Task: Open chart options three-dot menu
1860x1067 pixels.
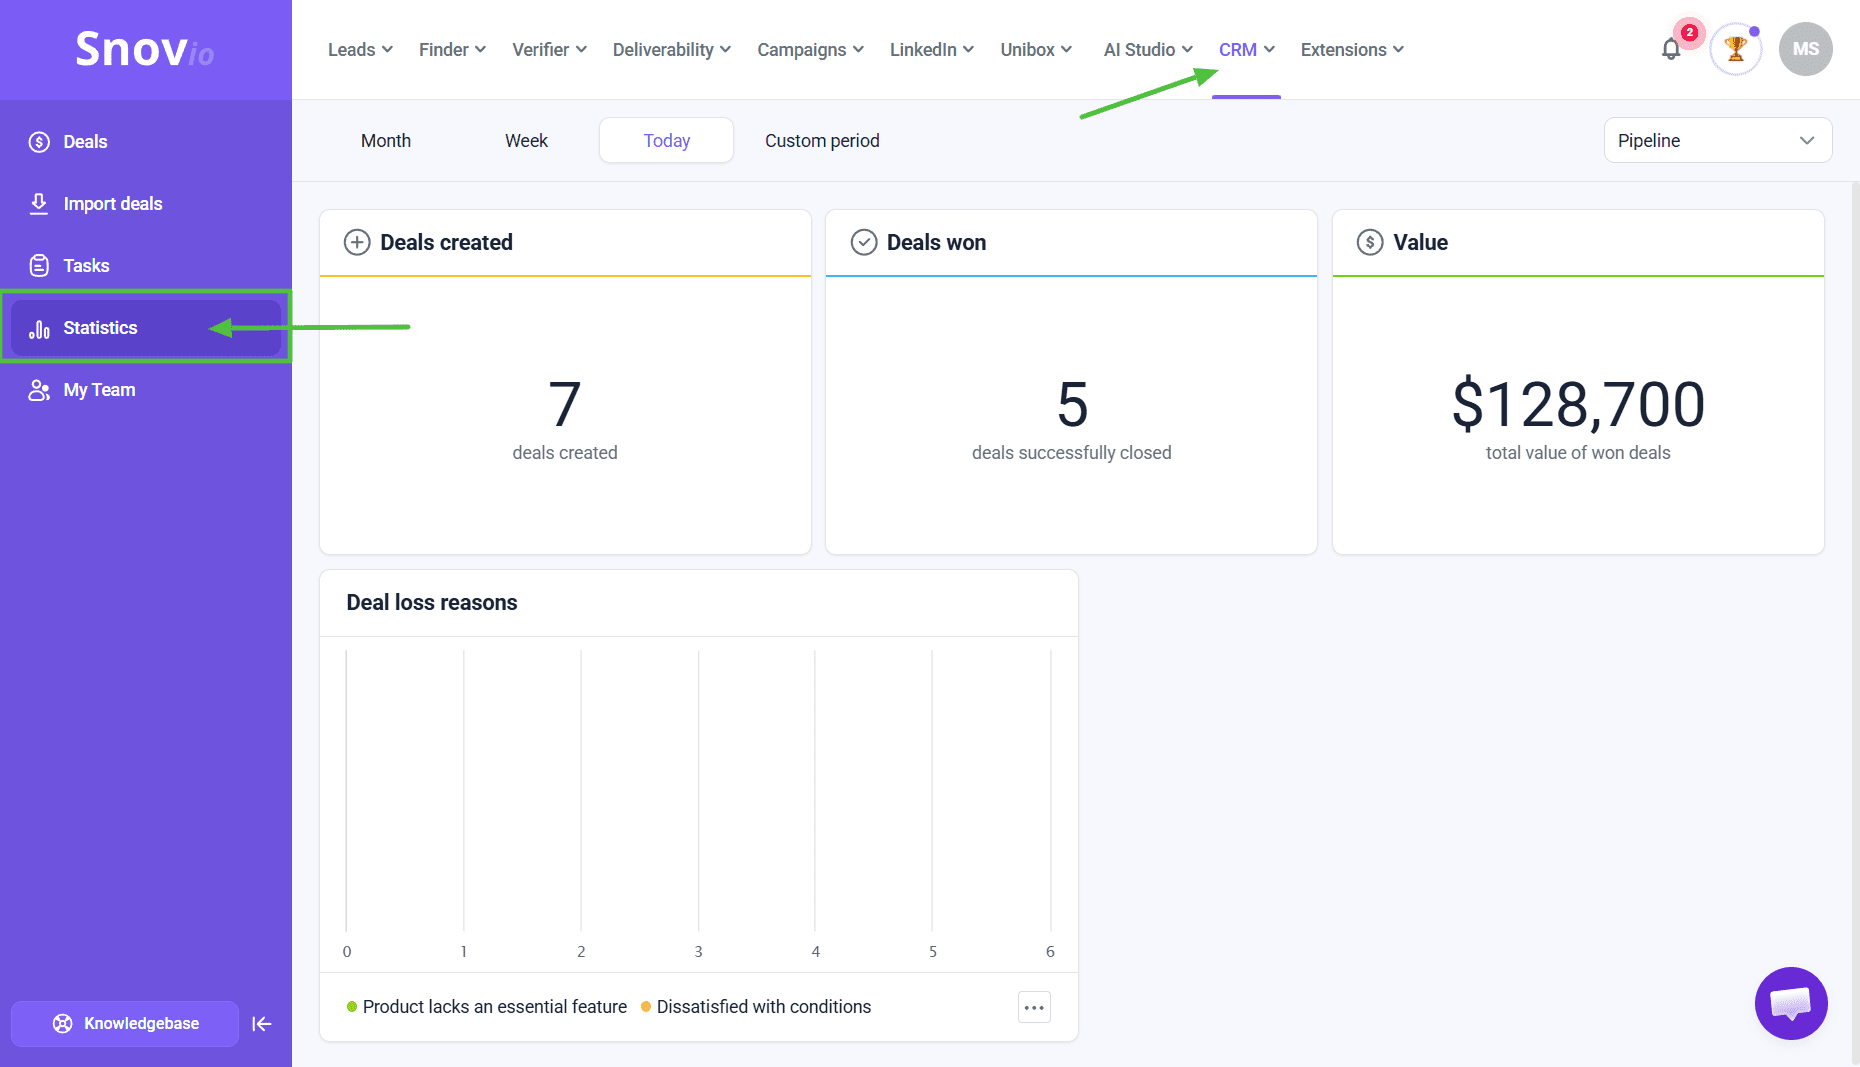Action: tap(1034, 1007)
